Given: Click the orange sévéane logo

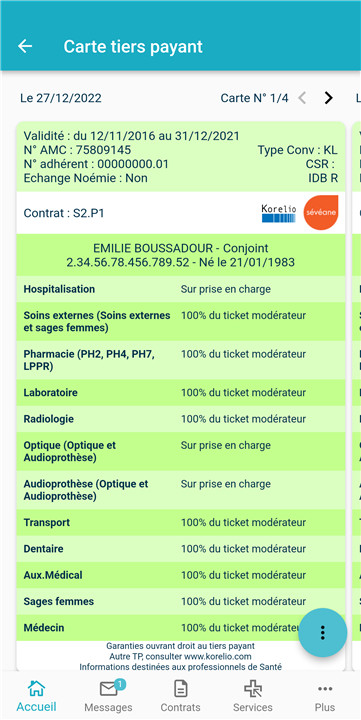Looking at the screenshot, I should (x=321, y=212).
